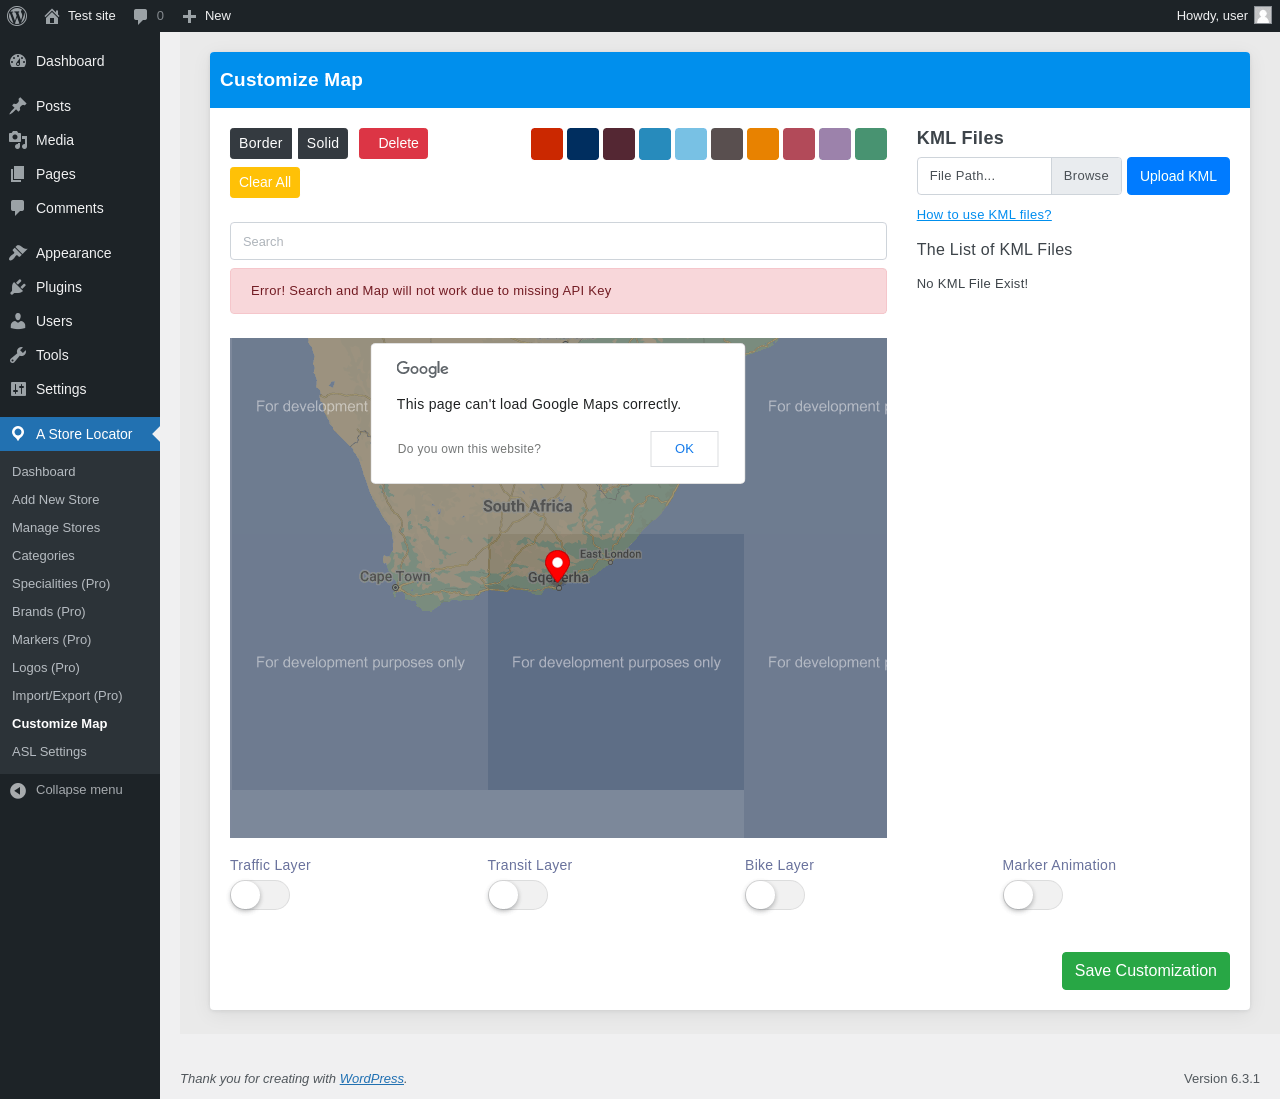Pick the green color swatch
Image resolution: width=1280 pixels, height=1099 pixels.
tap(871, 144)
